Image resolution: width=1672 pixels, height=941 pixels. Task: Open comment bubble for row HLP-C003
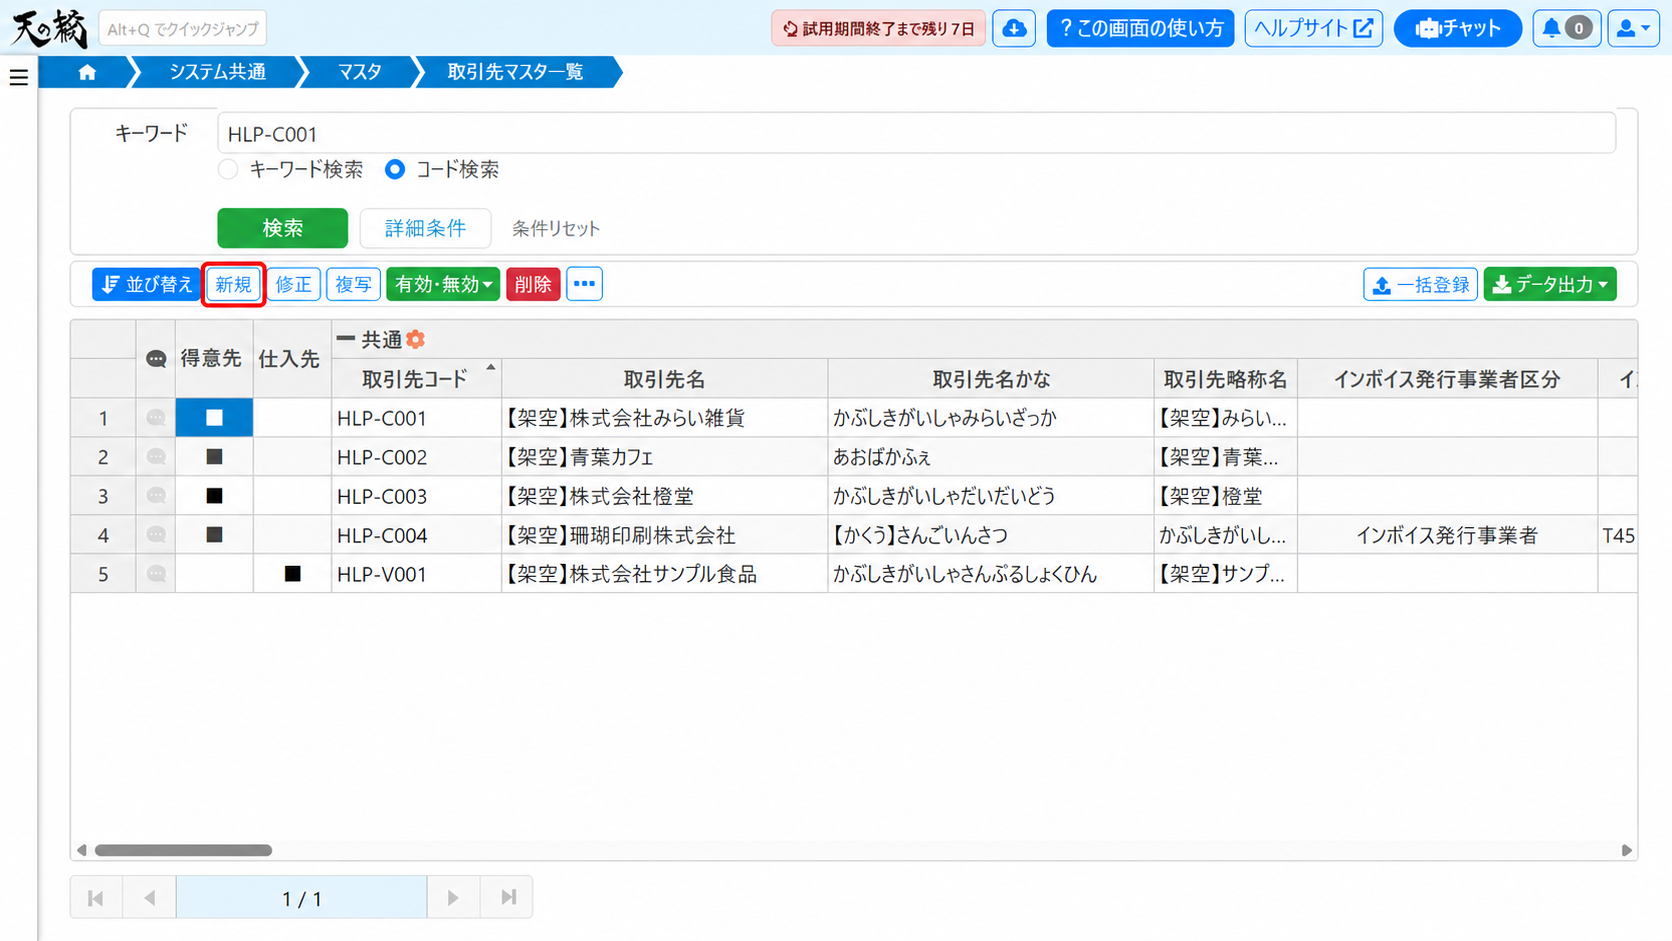pos(156,496)
